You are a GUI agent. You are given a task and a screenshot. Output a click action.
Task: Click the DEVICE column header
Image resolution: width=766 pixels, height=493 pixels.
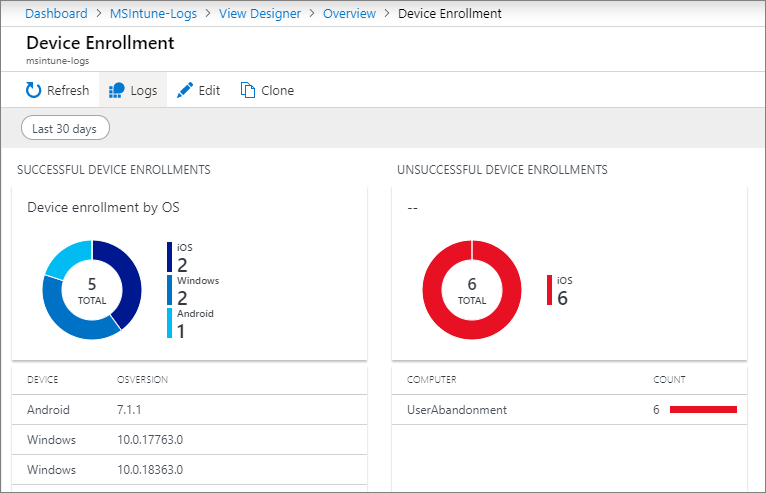coord(43,380)
